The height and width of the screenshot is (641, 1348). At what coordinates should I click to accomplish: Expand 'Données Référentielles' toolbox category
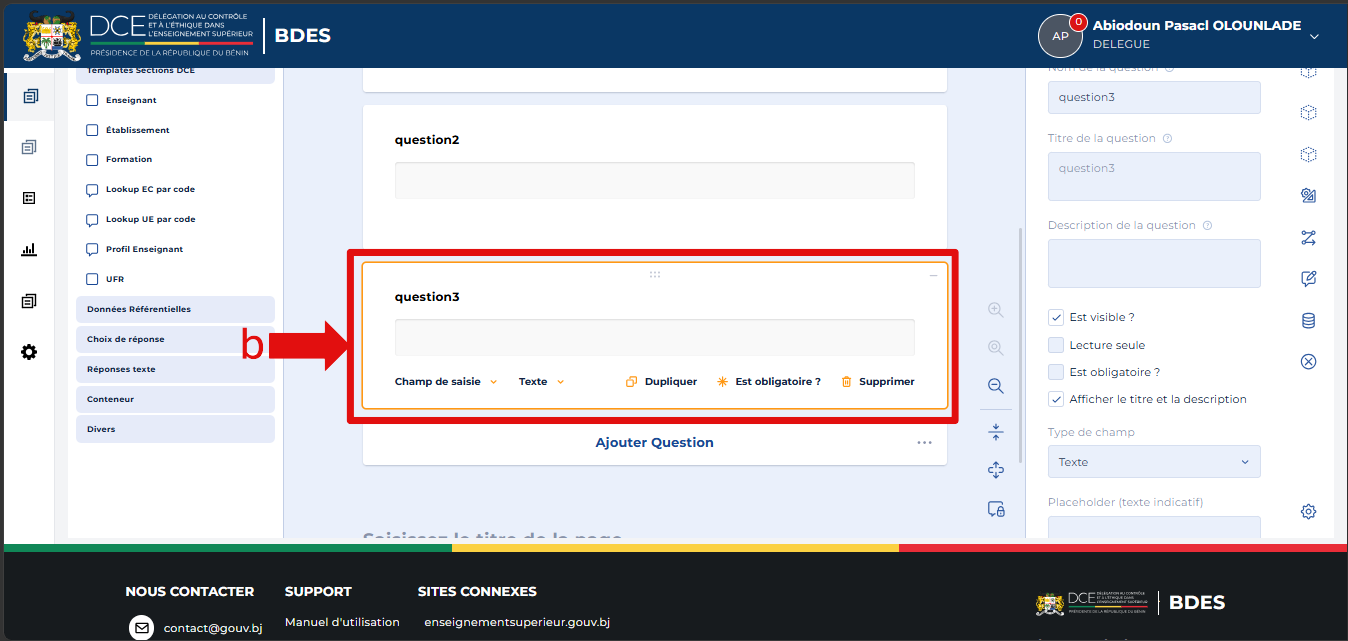coord(175,309)
